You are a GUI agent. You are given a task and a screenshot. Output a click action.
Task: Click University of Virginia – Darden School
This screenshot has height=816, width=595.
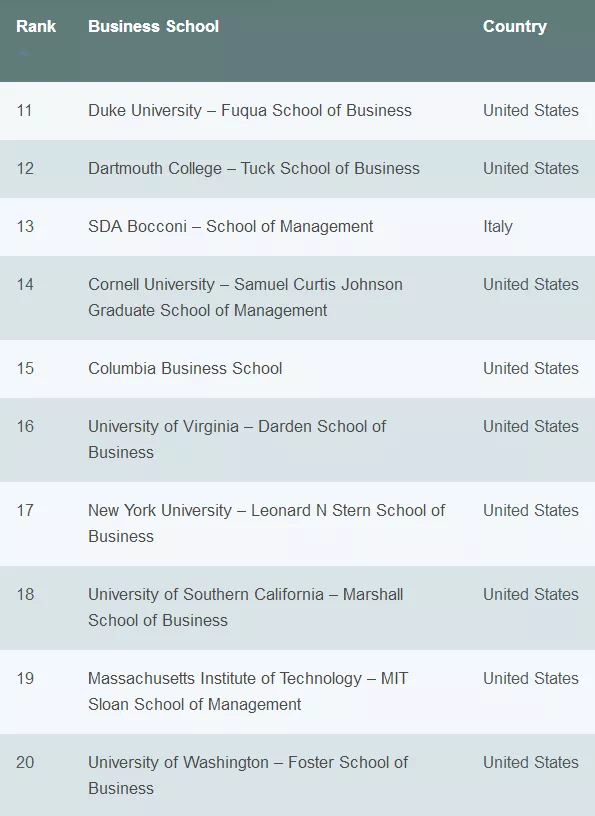(237, 439)
